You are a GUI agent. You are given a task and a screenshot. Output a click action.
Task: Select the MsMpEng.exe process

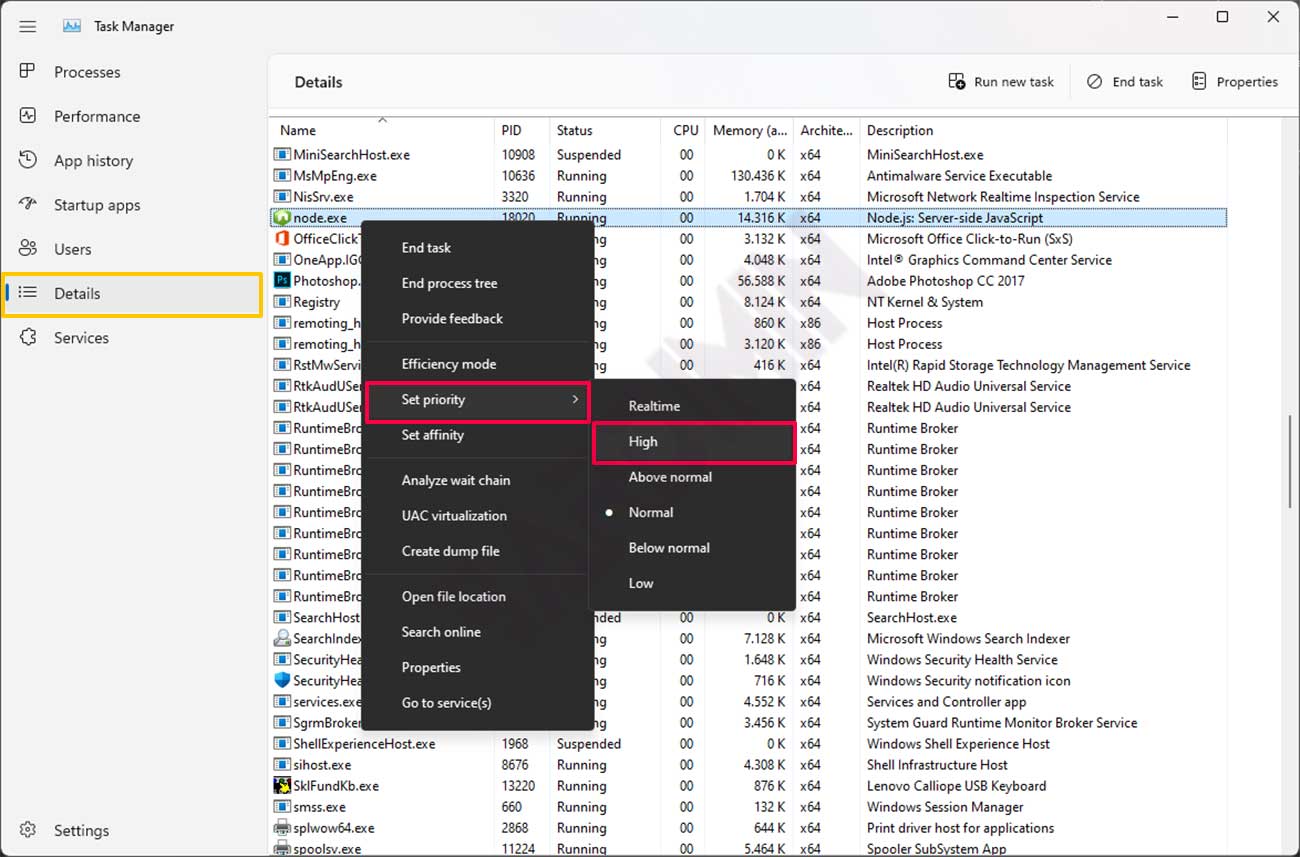click(x=748, y=176)
